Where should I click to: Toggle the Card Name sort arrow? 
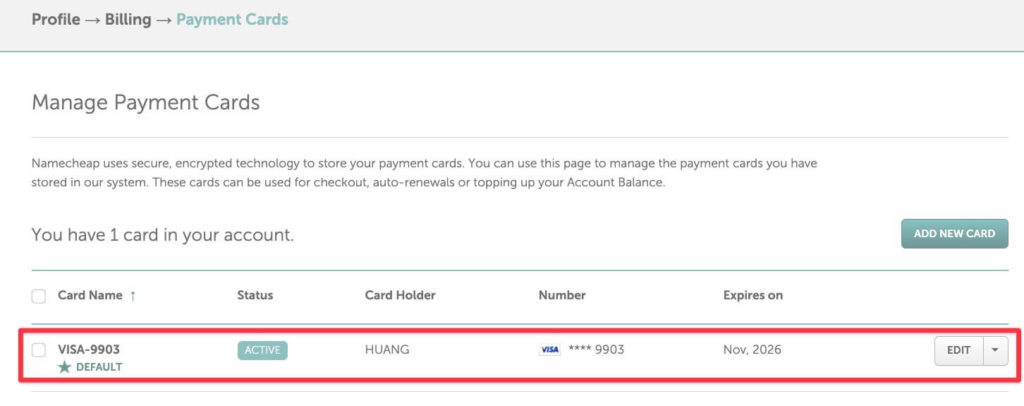click(133, 296)
